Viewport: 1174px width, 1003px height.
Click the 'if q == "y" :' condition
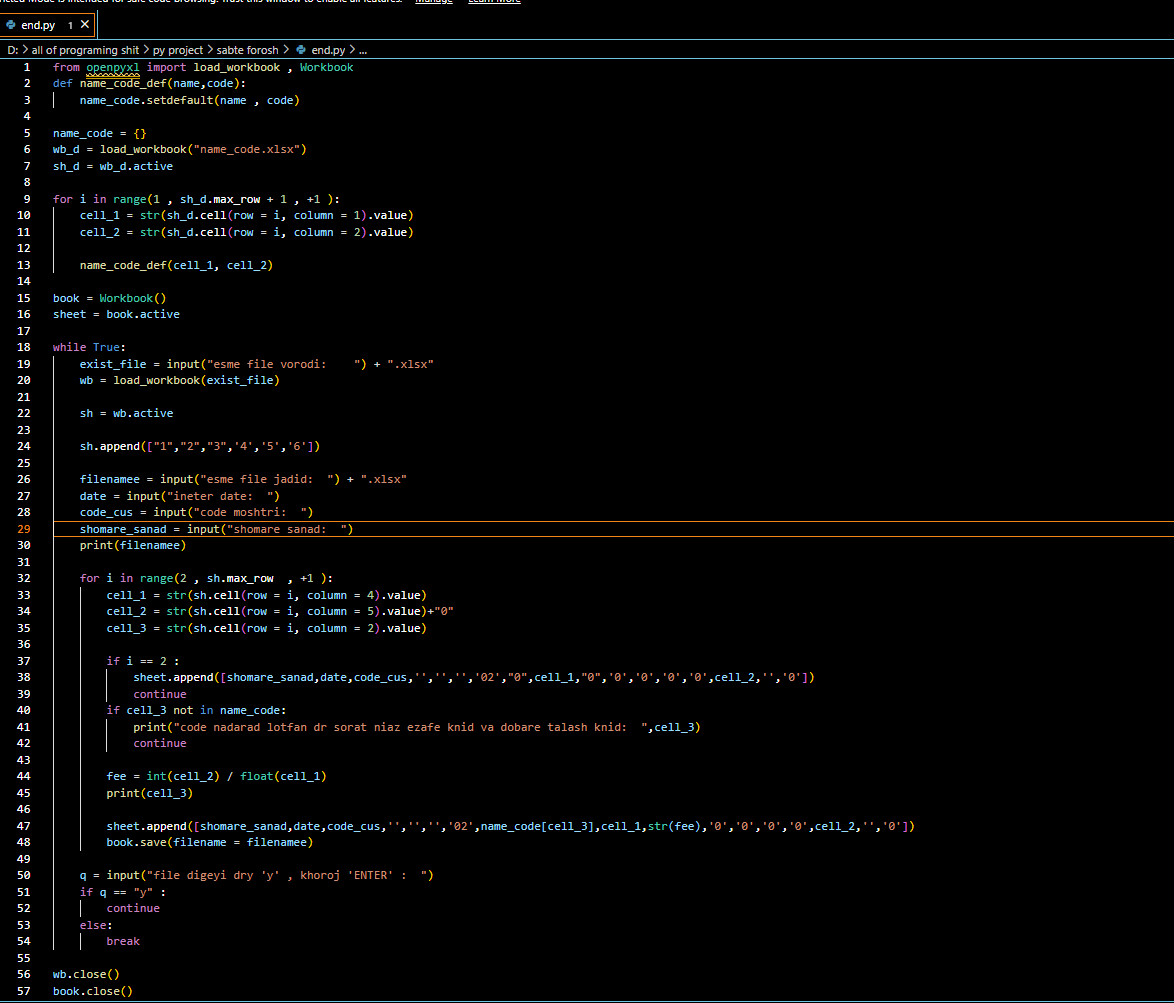pyautogui.click(x=123, y=892)
